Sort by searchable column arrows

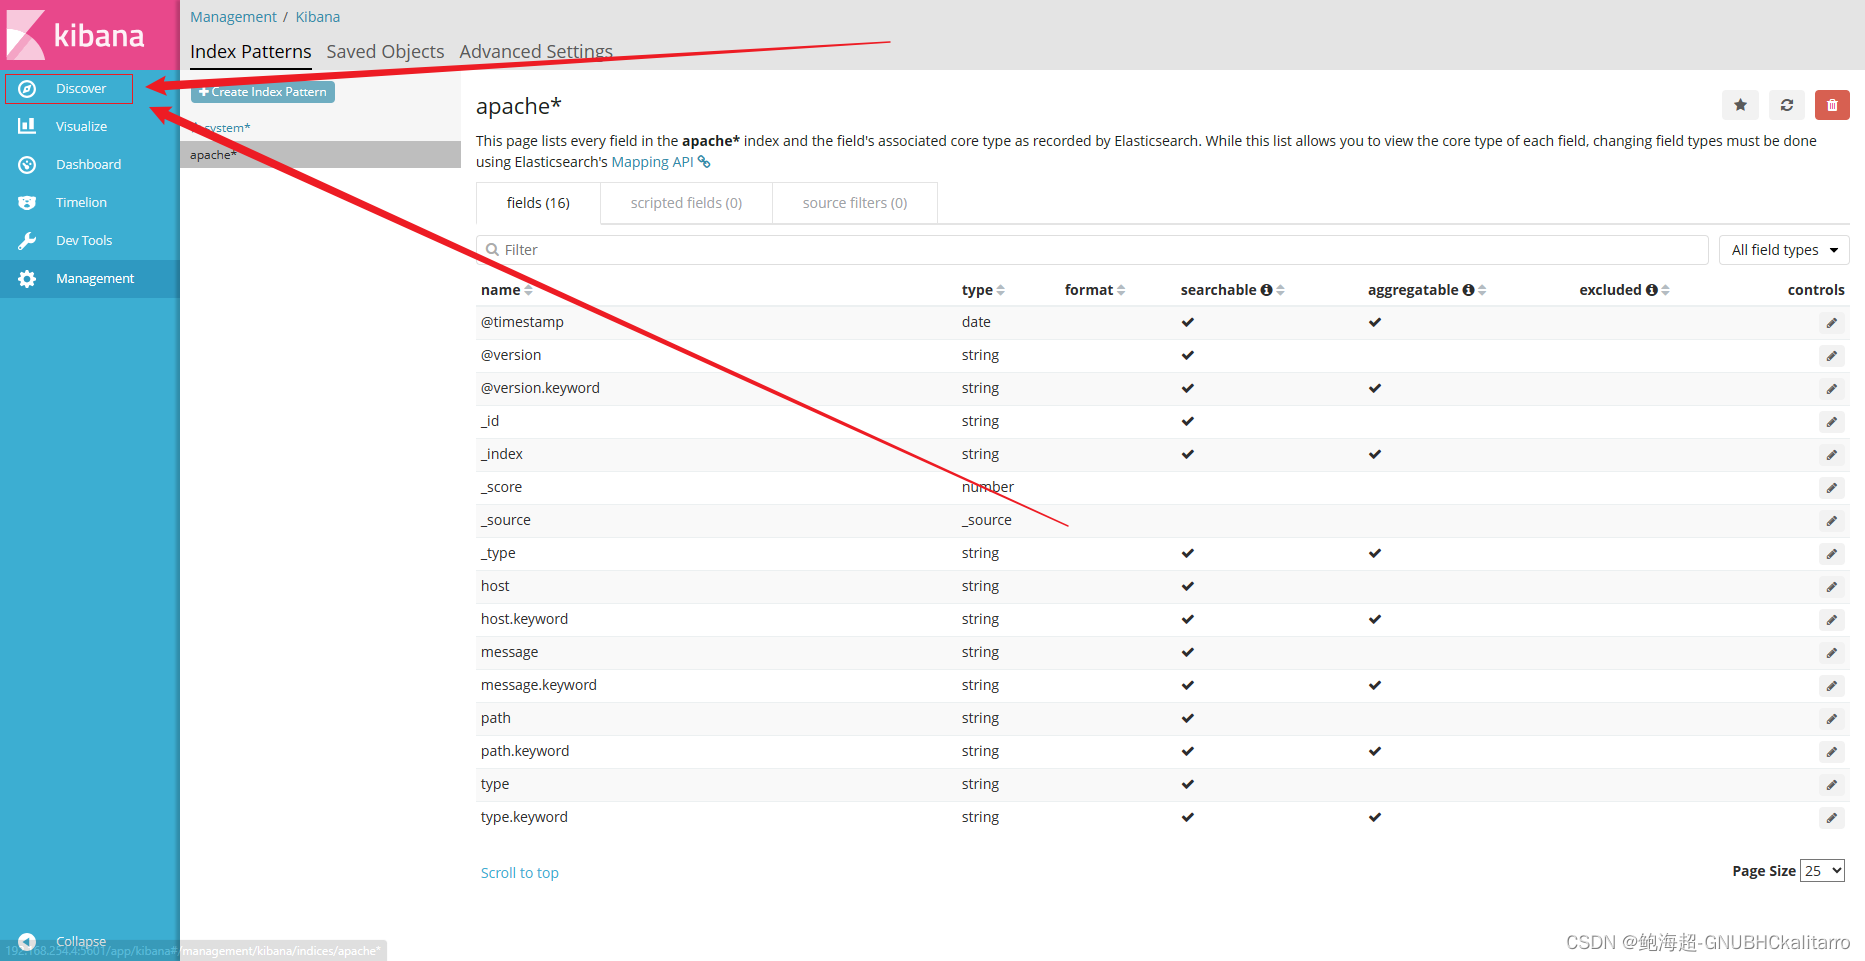pyautogui.click(x=1280, y=290)
